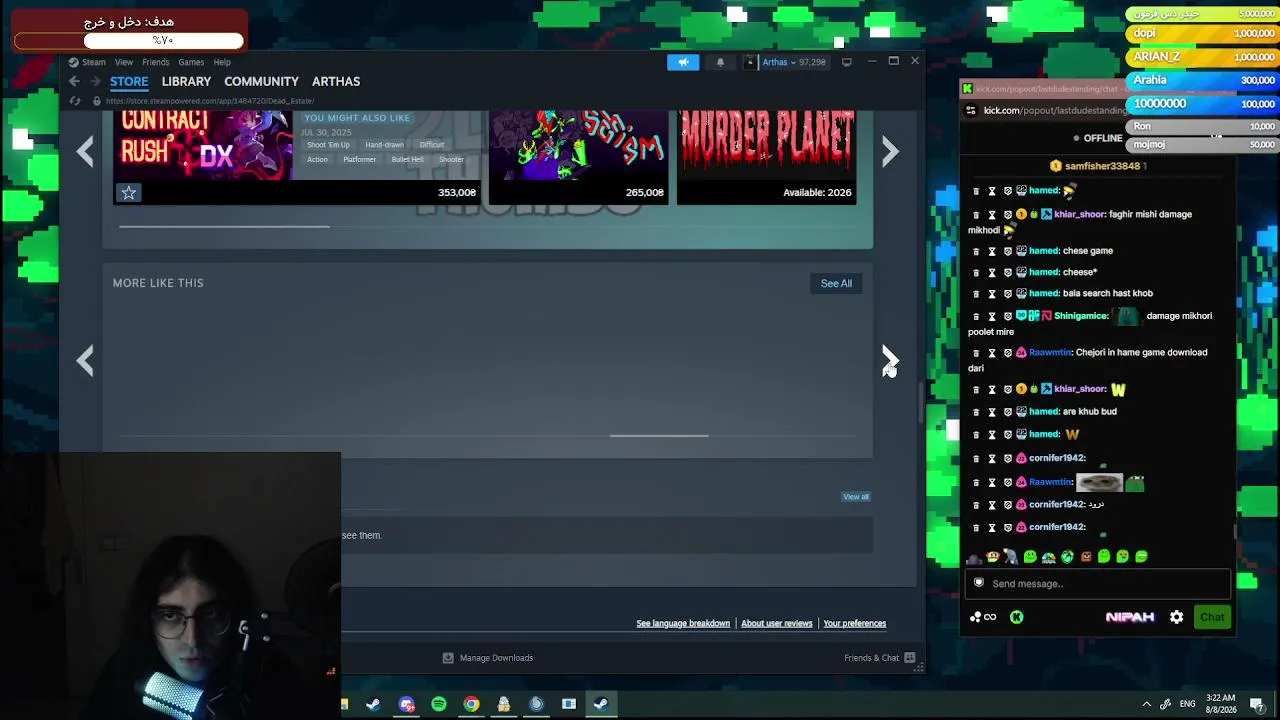Click the Hand-drawn tag
Viewport: 1280px width, 720px height.
coord(384,145)
